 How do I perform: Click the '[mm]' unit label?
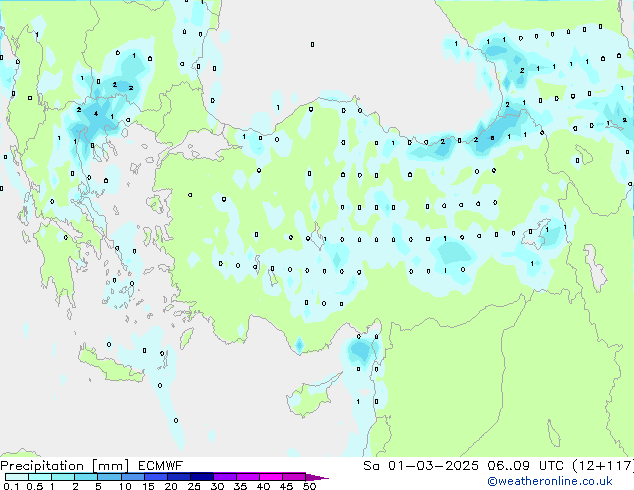pos(110,466)
